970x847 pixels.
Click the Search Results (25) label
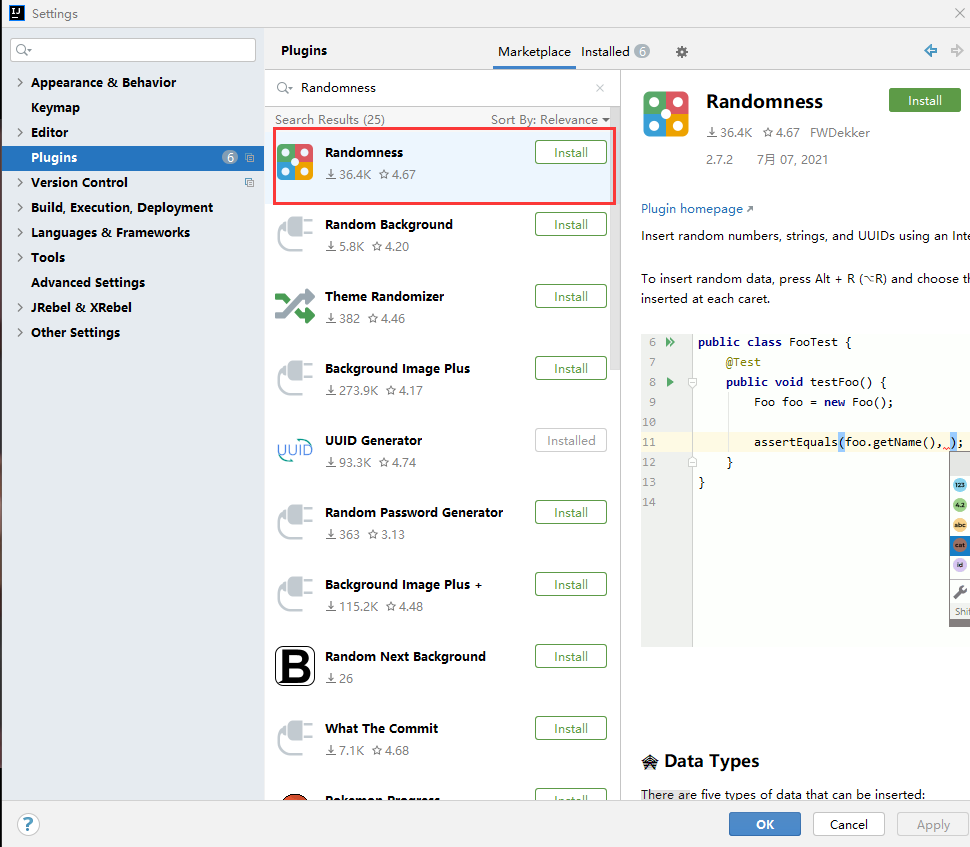[330, 119]
